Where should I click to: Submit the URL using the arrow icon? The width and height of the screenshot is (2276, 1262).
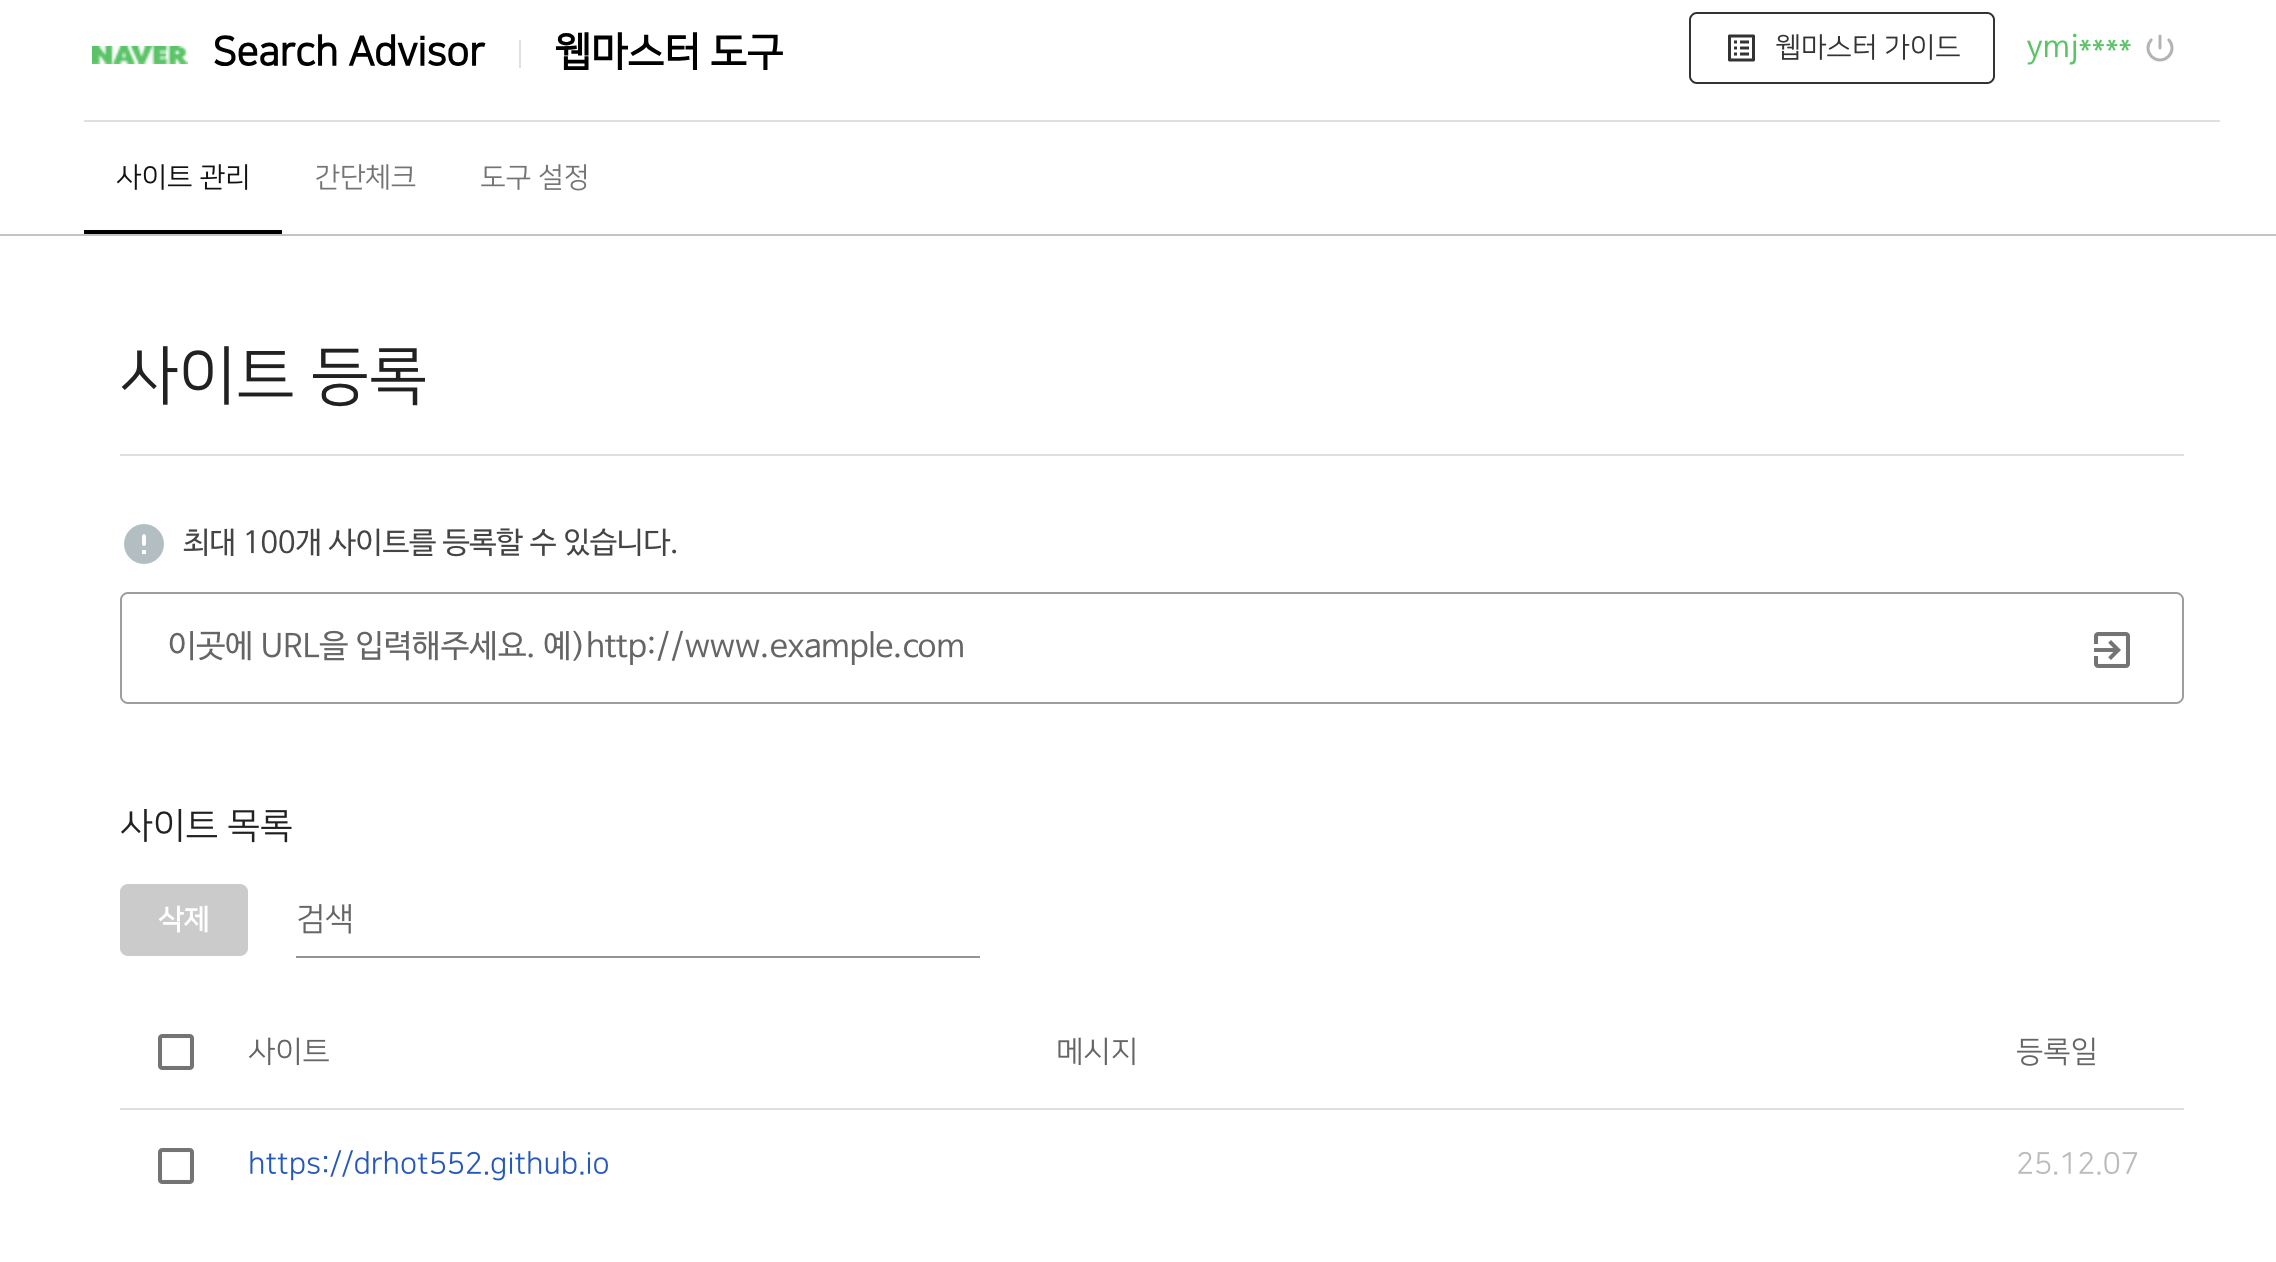(2110, 648)
